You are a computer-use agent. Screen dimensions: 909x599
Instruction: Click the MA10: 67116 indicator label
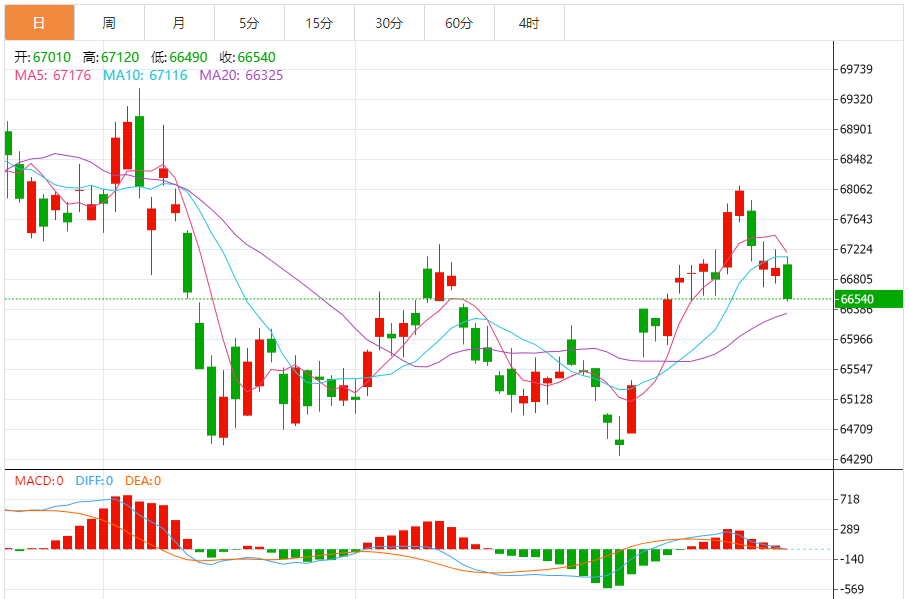pyautogui.click(x=145, y=75)
